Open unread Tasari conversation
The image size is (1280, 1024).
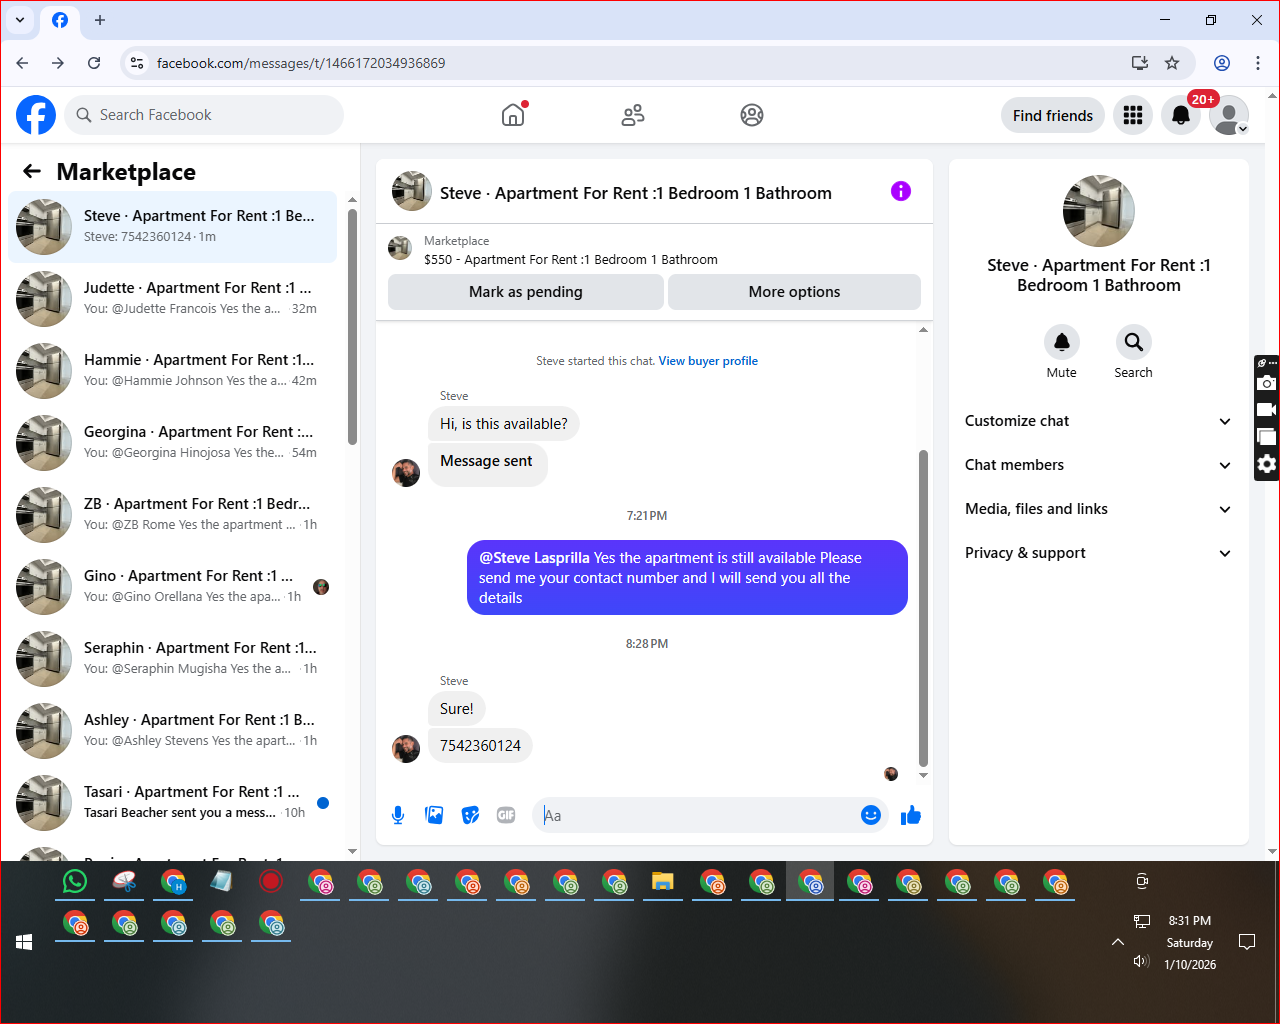(172, 803)
